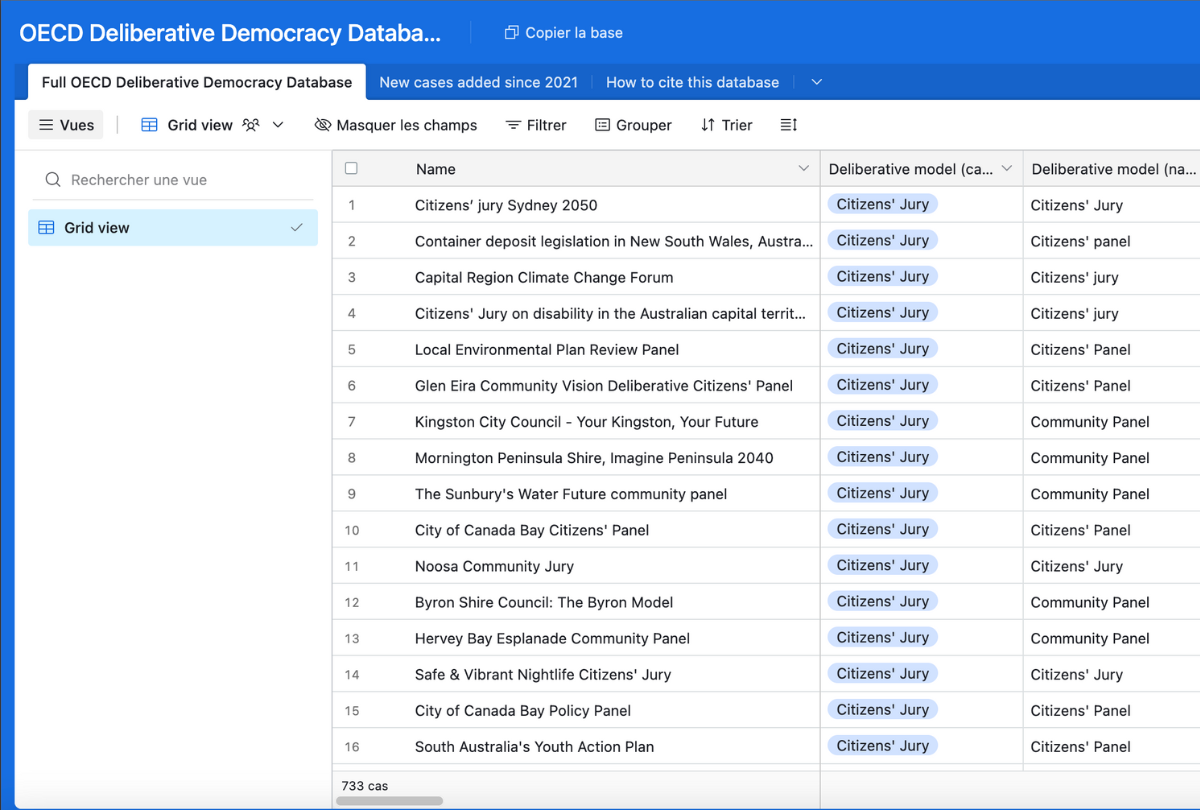Click Citizens' panel cell in Container deposit row

(x=1111, y=241)
